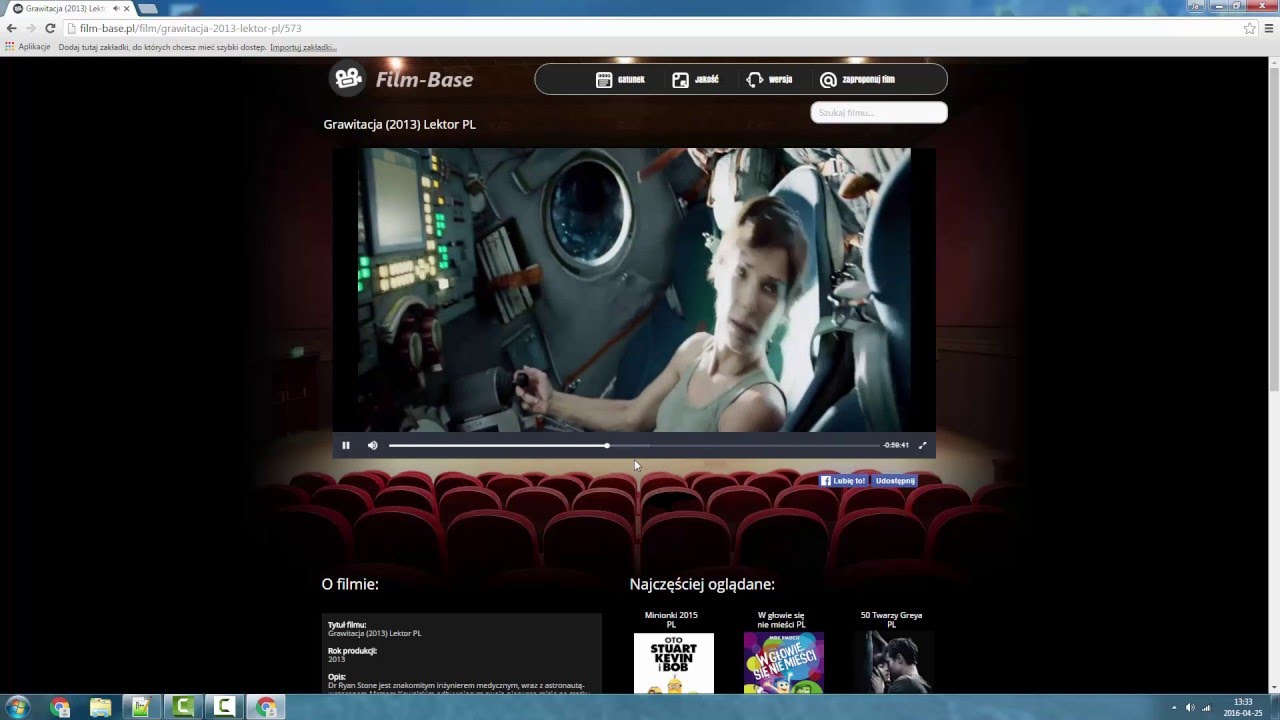The height and width of the screenshot is (720, 1280).
Task: Open the W głowie się nie mieści poster
Action: pyautogui.click(x=783, y=663)
